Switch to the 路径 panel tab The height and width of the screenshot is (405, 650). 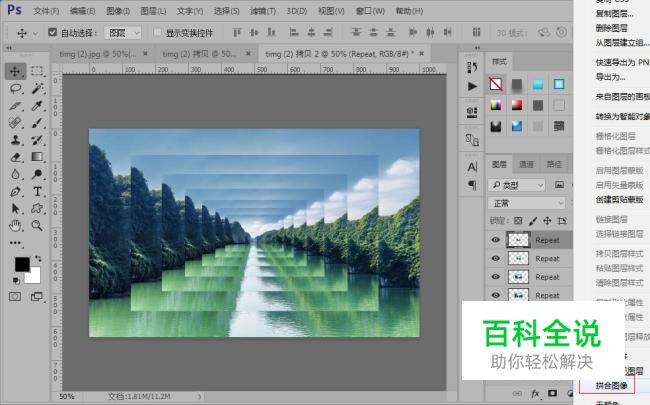(x=554, y=165)
